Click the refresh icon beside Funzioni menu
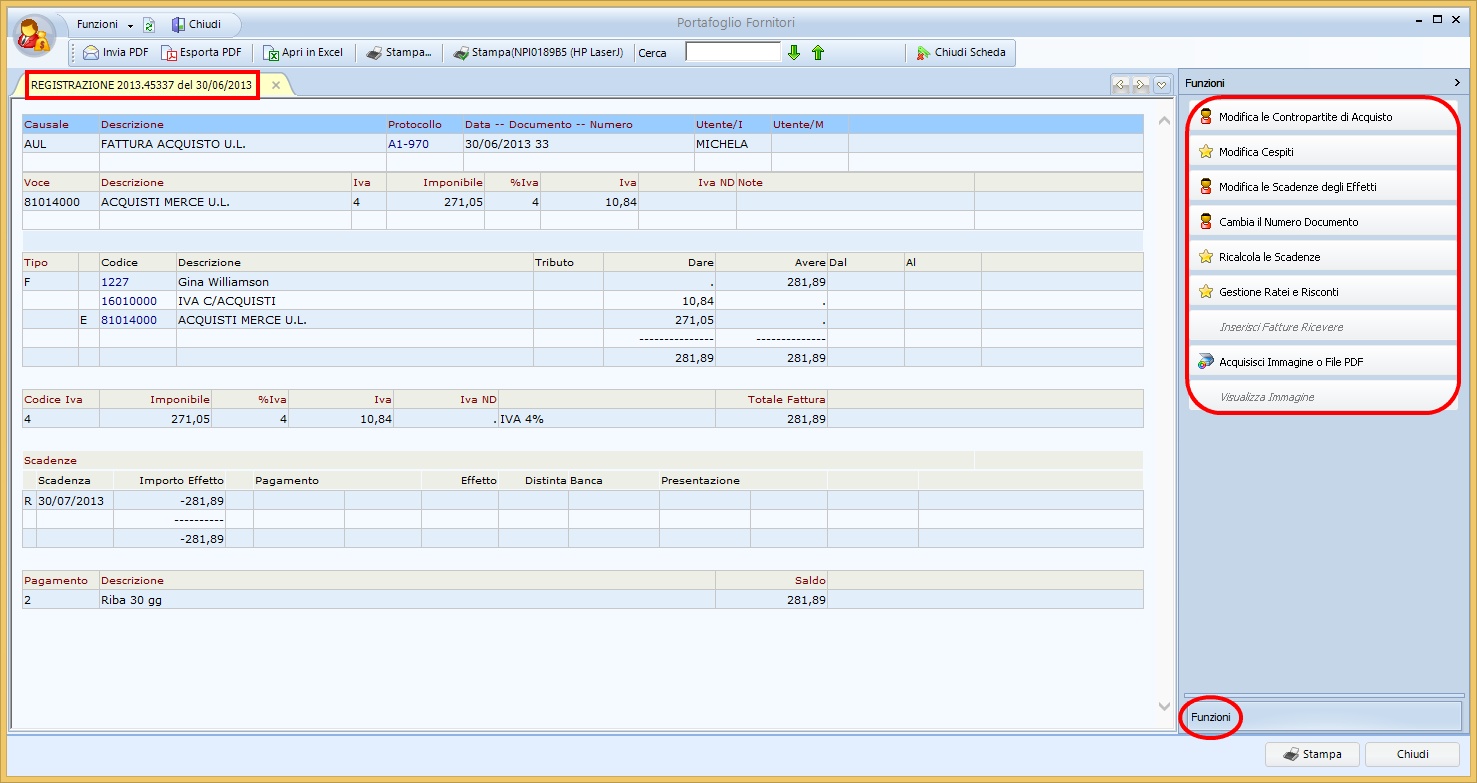 click(x=149, y=25)
